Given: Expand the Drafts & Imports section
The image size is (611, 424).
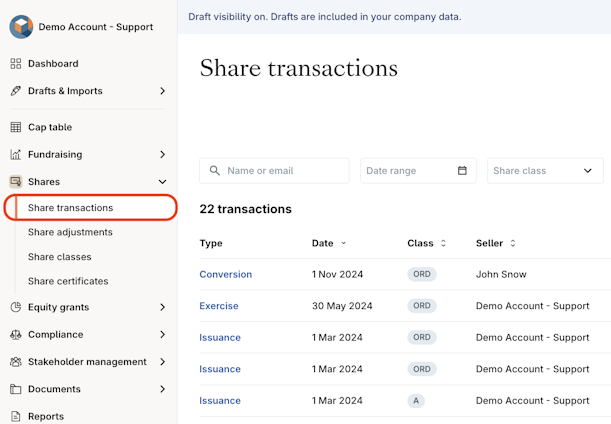Looking at the screenshot, I should [x=162, y=91].
